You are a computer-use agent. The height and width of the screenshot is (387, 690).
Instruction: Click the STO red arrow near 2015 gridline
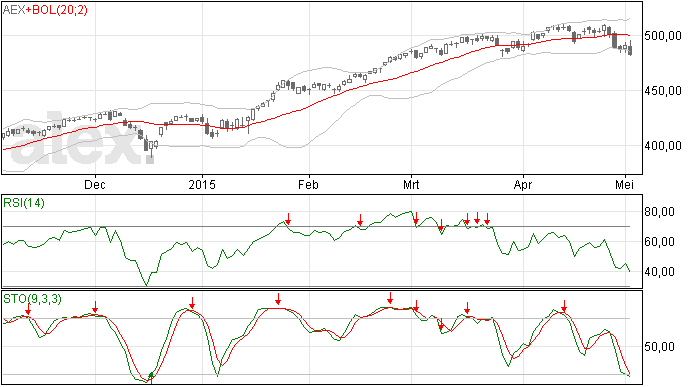(192, 303)
